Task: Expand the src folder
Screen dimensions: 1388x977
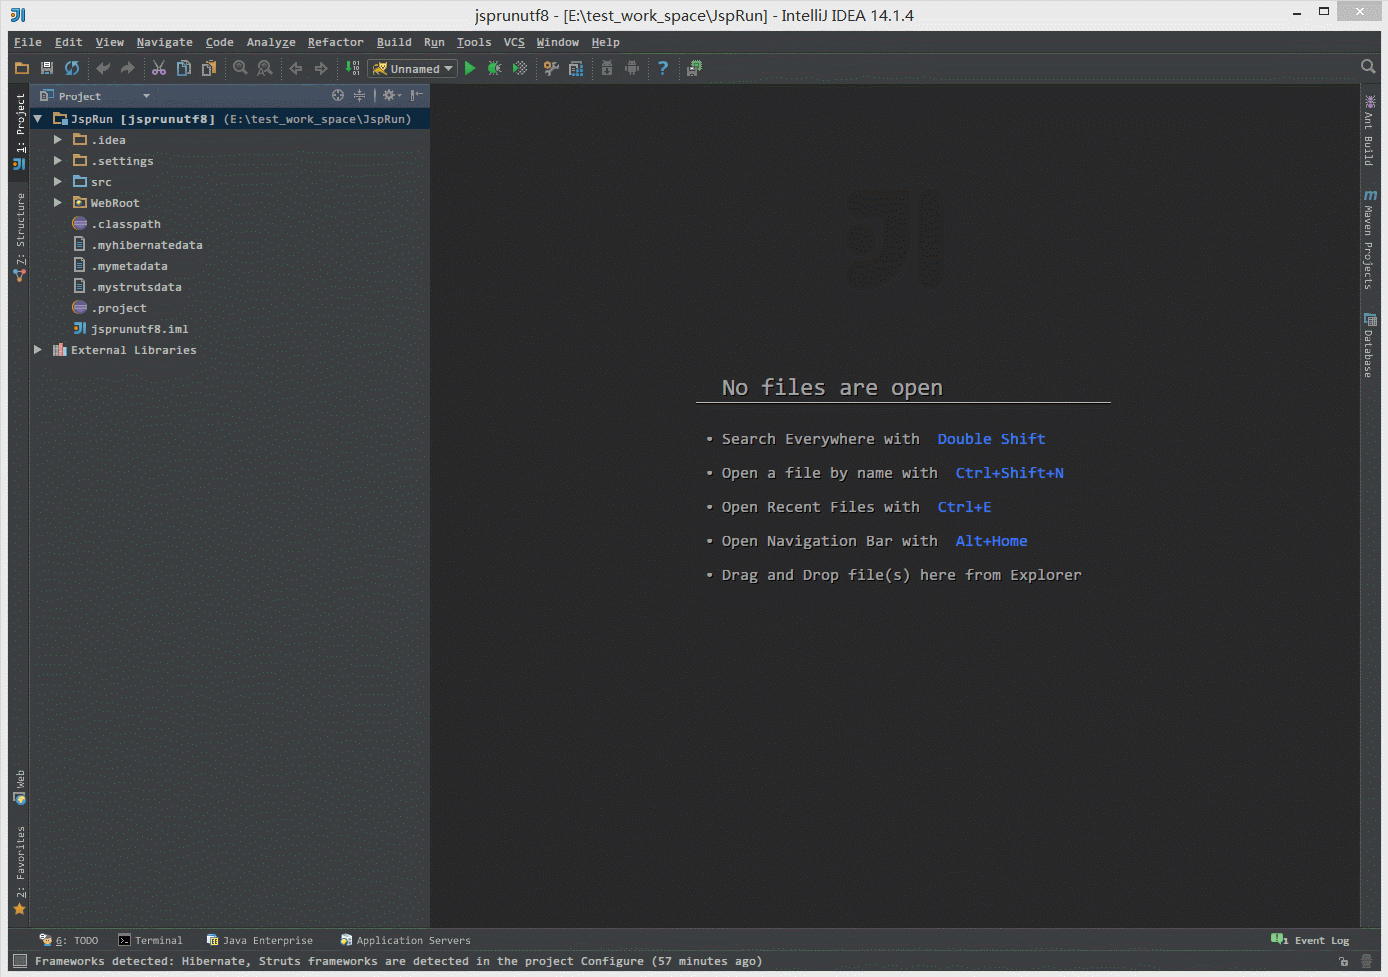Action: tap(58, 182)
